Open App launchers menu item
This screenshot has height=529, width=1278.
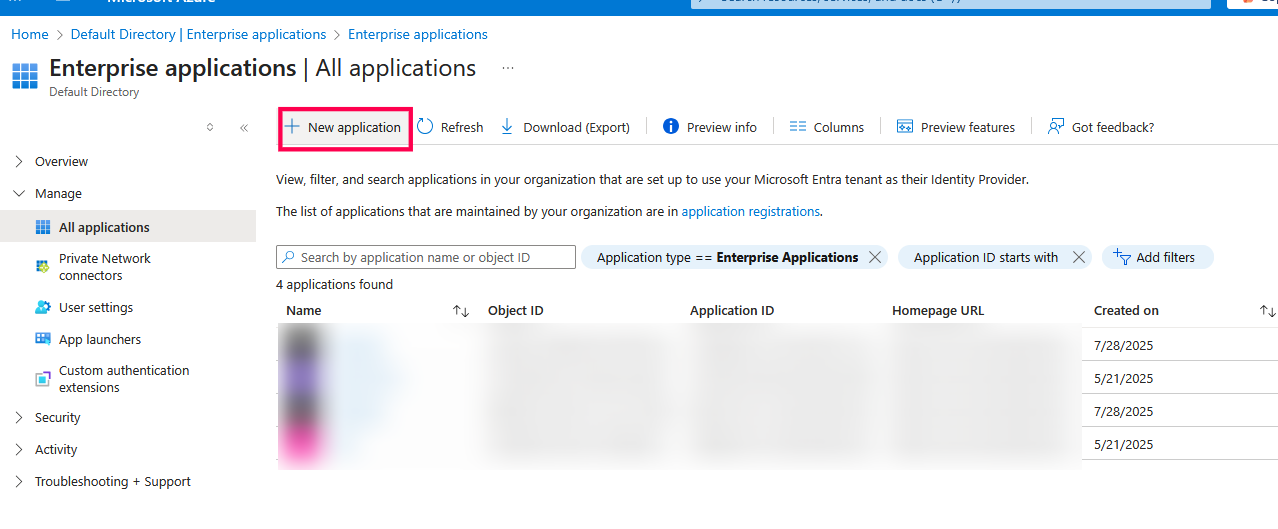pos(128,339)
